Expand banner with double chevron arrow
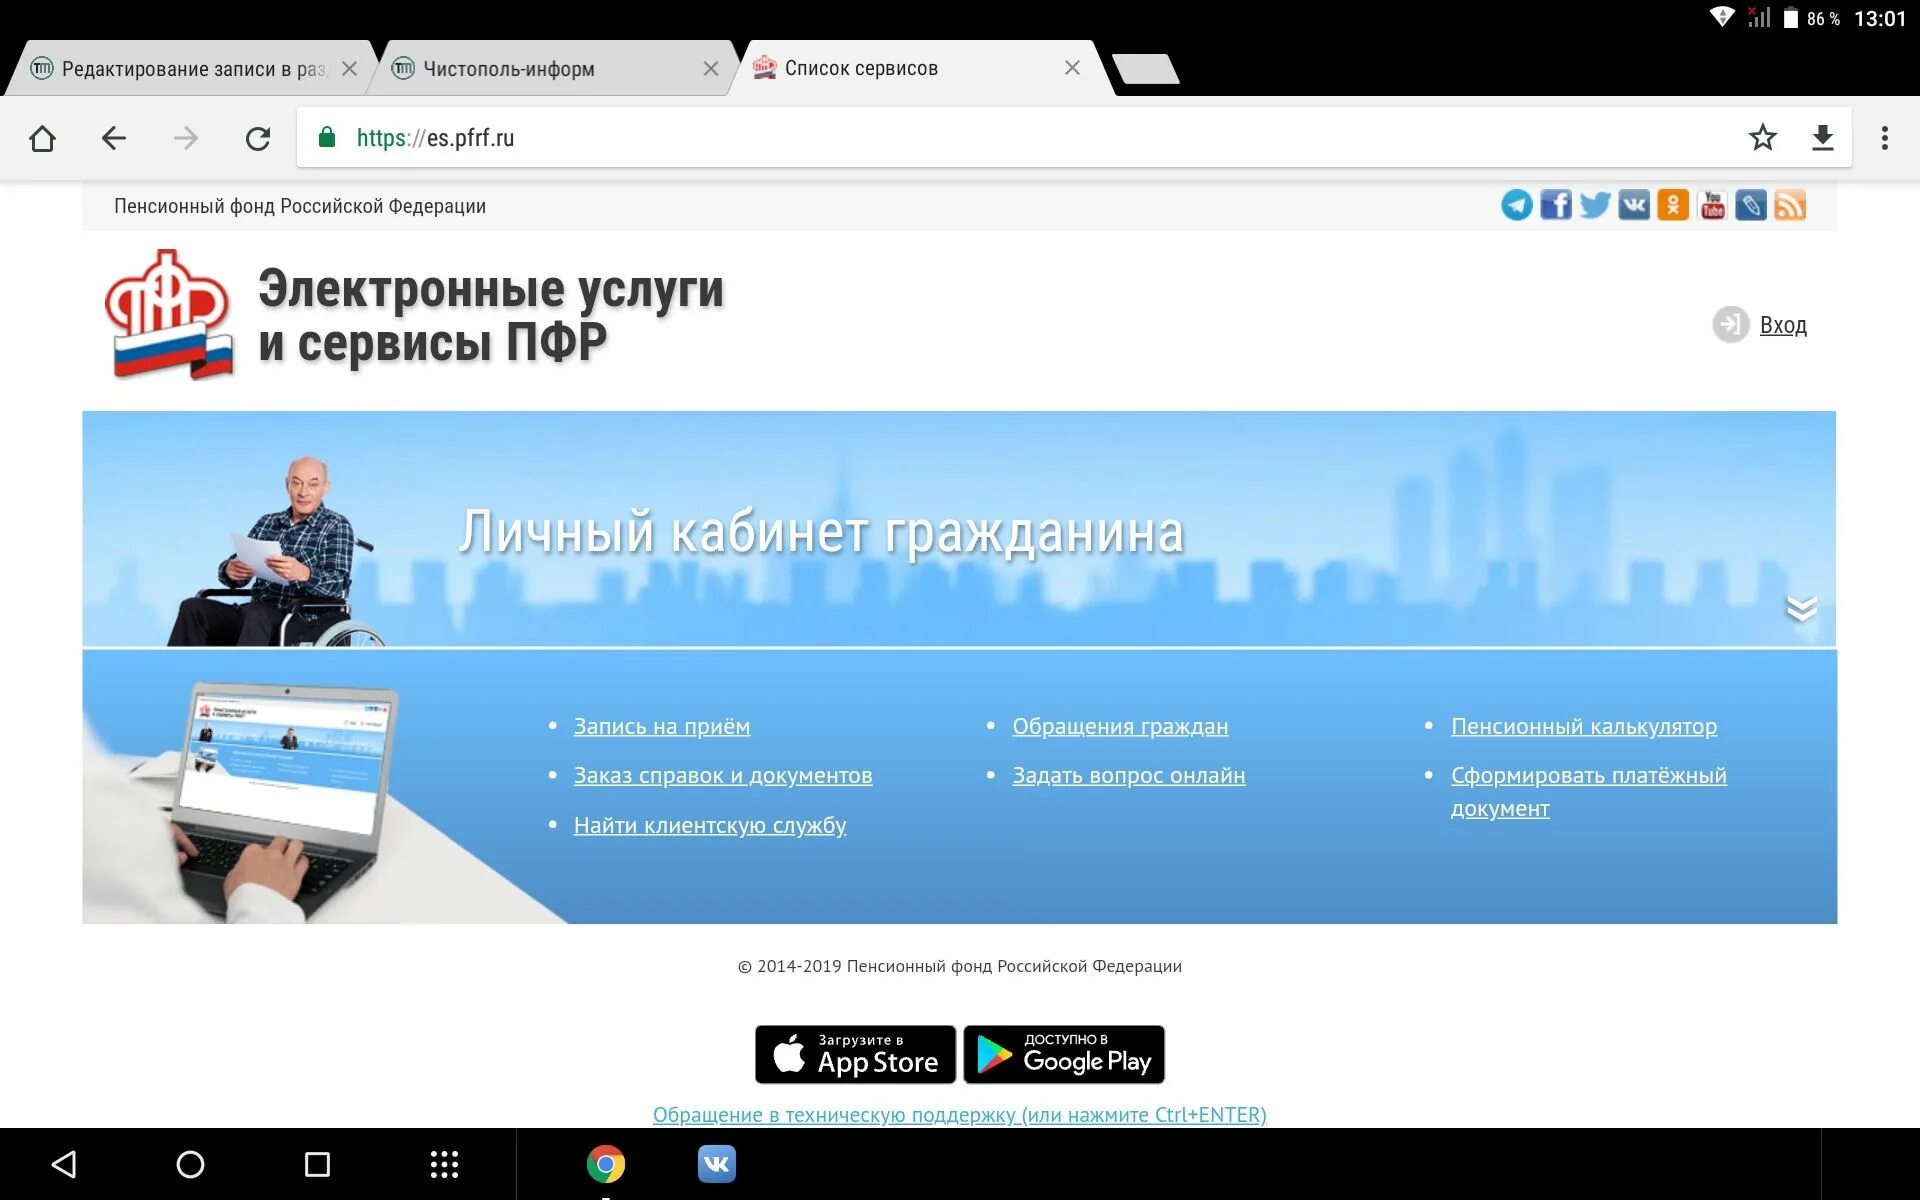The height and width of the screenshot is (1200, 1920). click(1800, 608)
